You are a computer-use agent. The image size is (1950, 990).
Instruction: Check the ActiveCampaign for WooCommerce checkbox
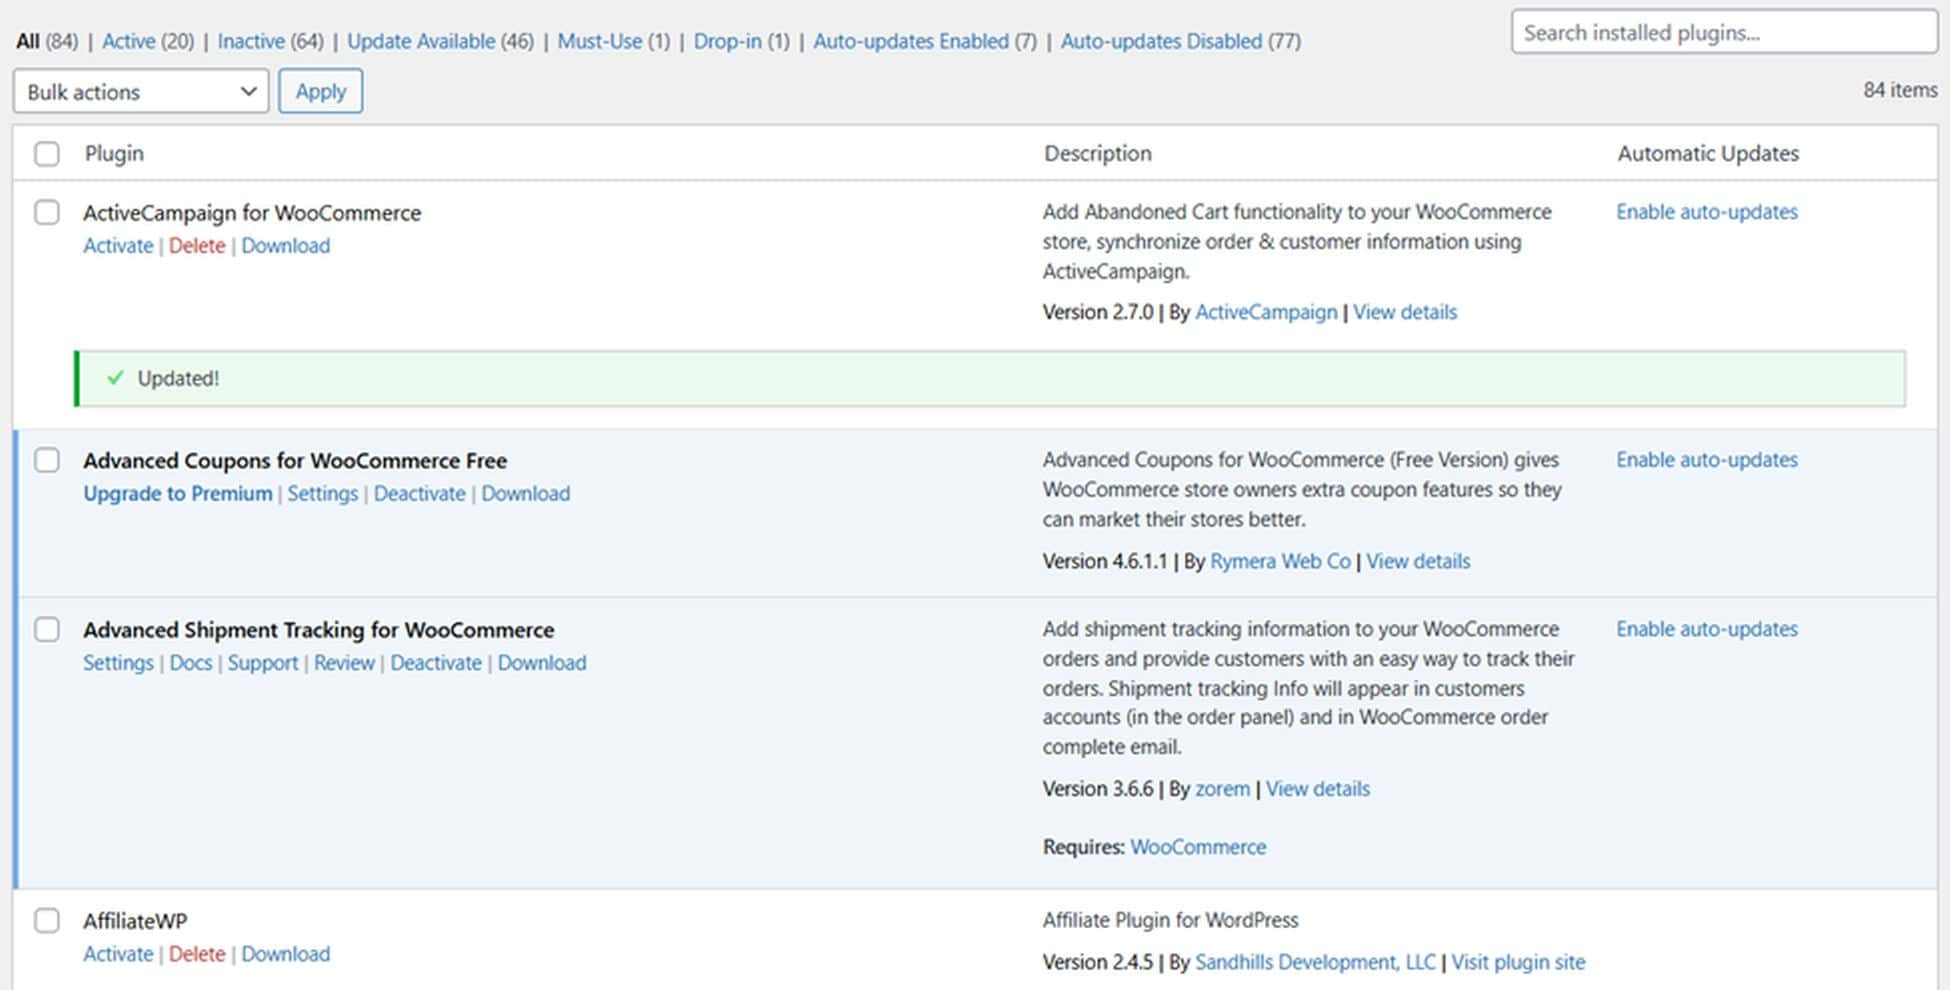[47, 212]
